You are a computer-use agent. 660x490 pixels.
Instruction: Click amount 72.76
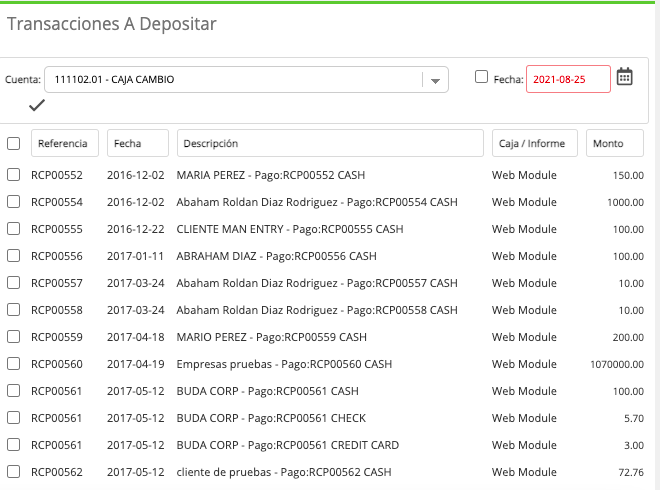point(631,472)
